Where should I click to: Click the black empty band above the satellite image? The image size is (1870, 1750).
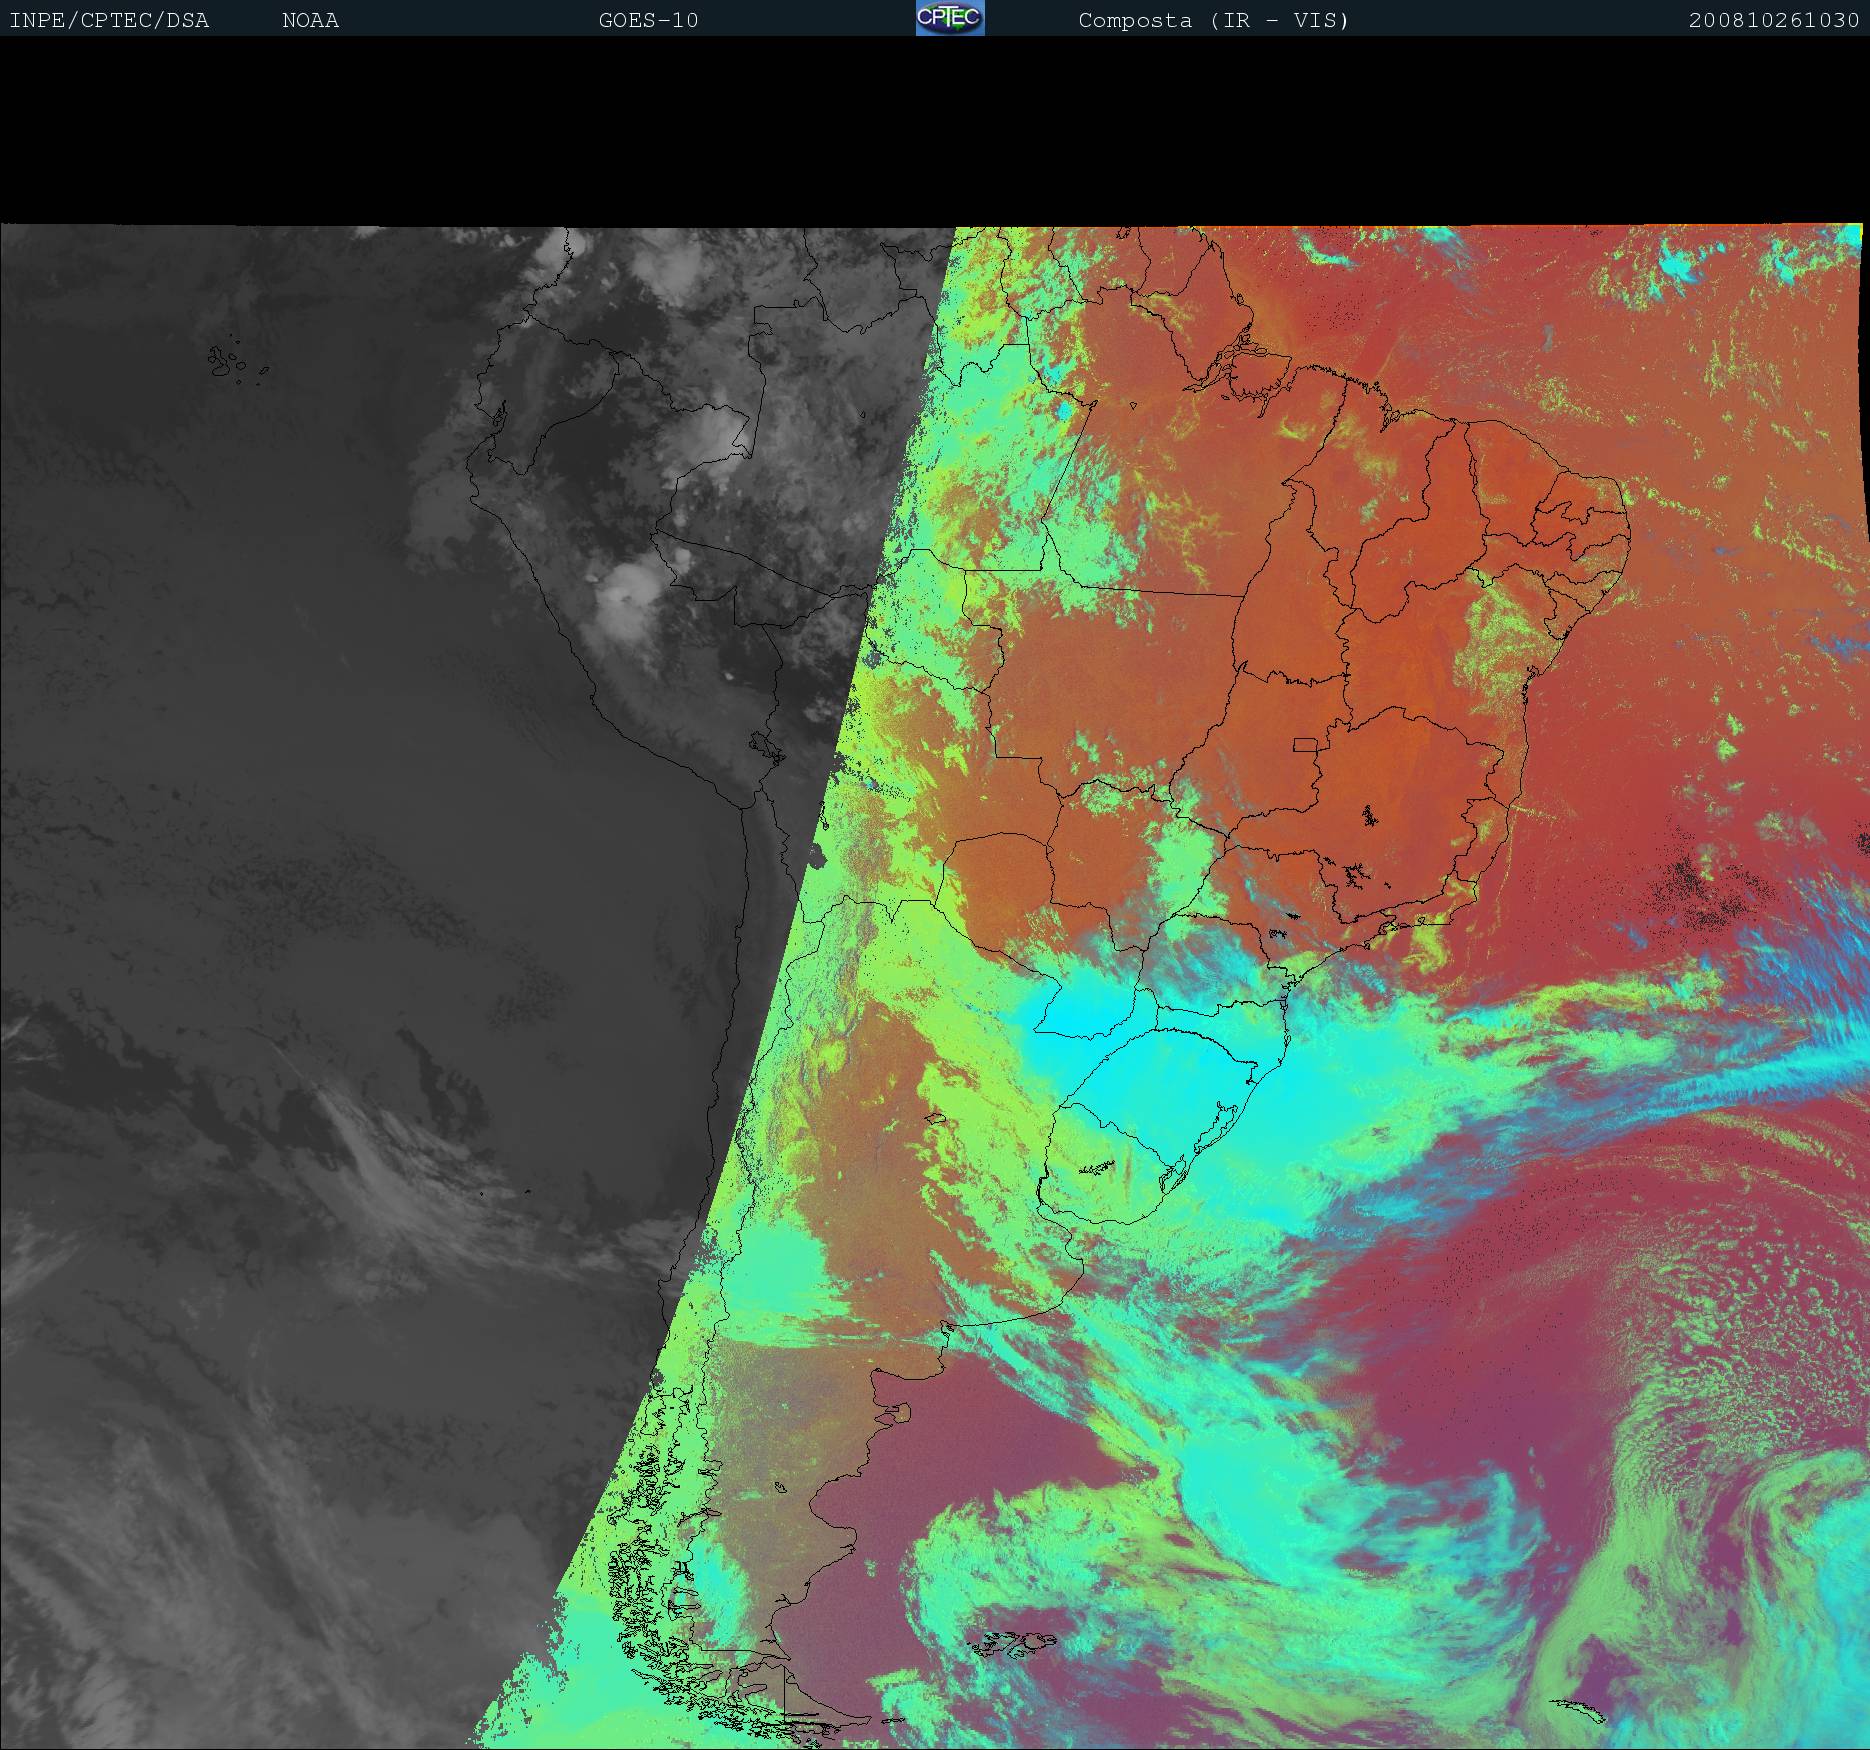click(x=935, y=130)
